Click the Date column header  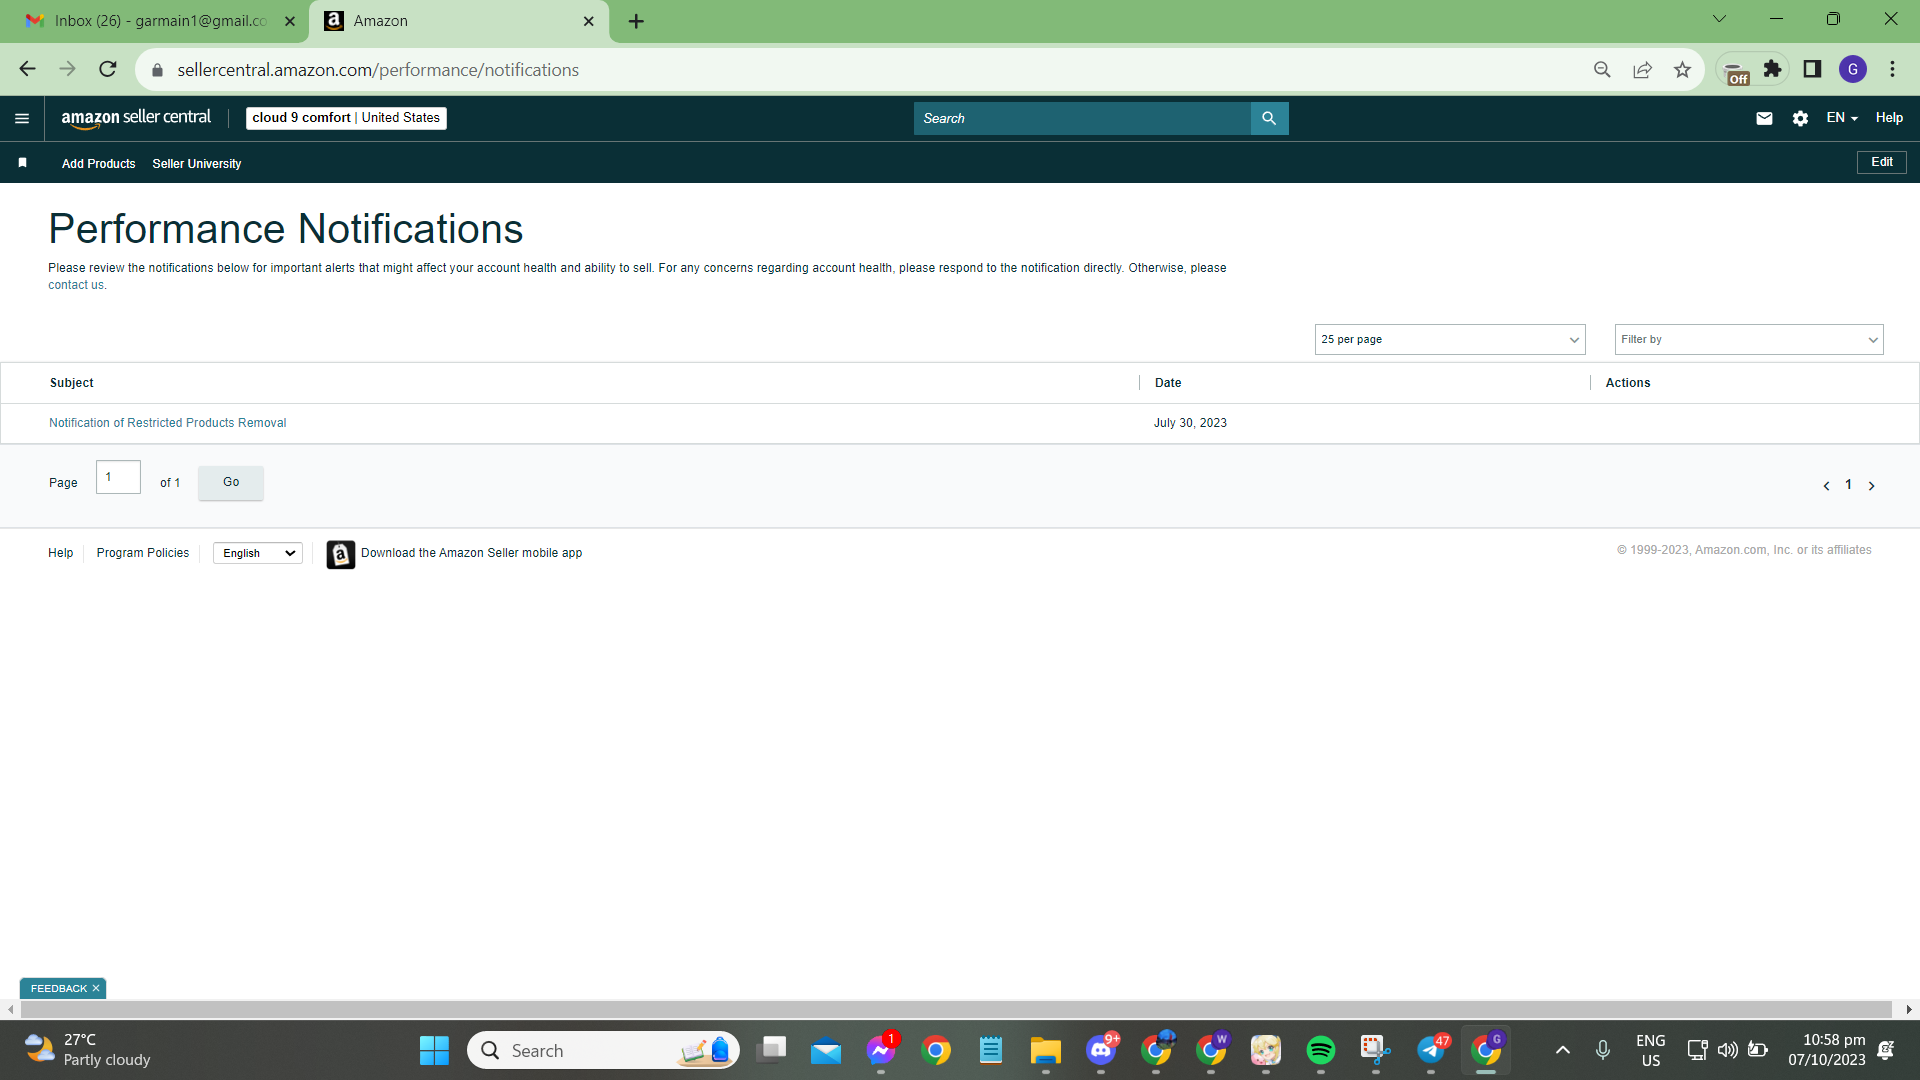[1168, 383]
